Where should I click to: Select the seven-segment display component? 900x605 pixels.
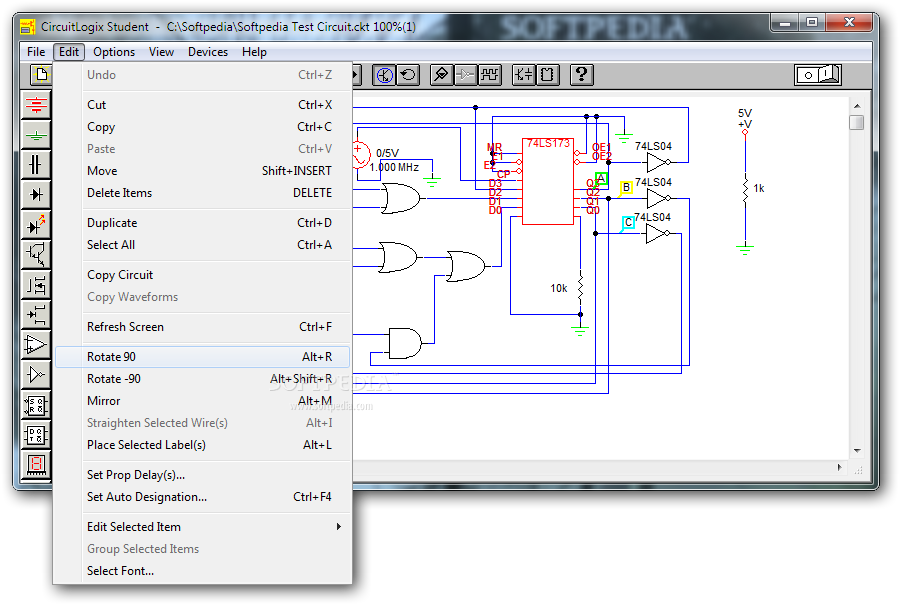point(36,464)
